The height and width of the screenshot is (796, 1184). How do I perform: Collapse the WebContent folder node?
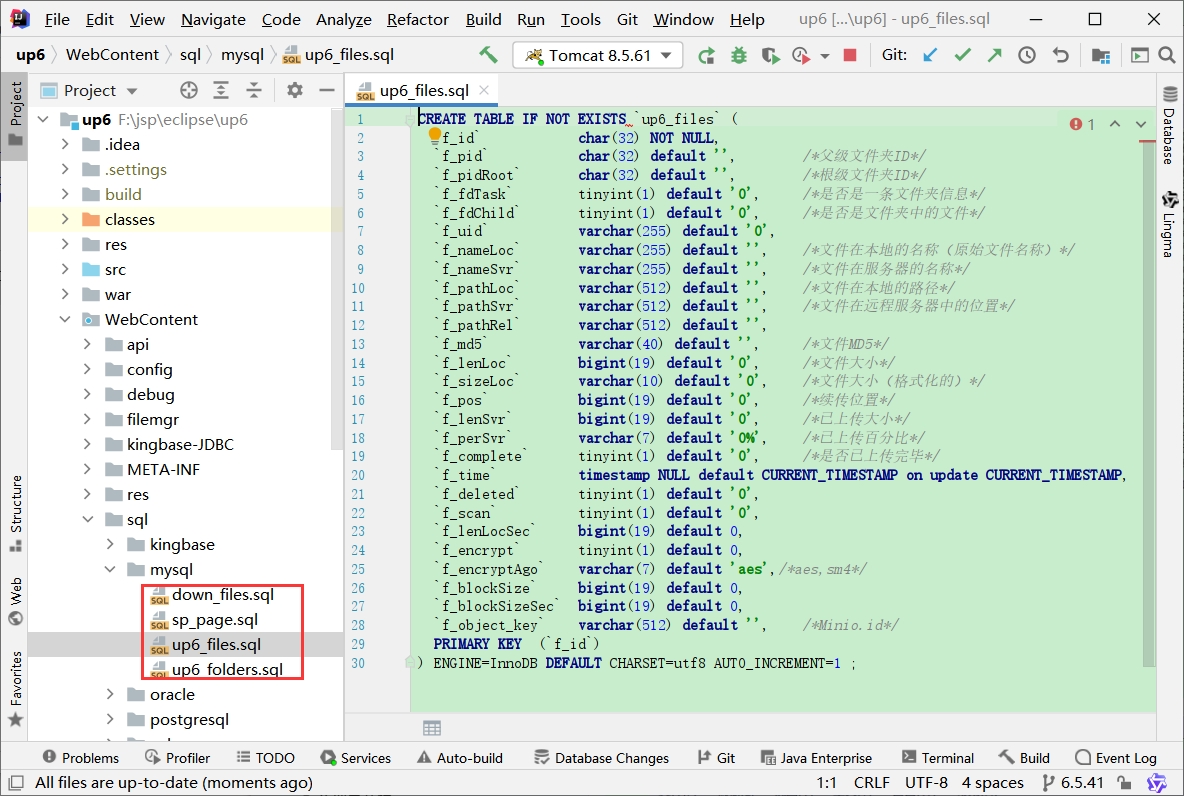pos(65,320)
